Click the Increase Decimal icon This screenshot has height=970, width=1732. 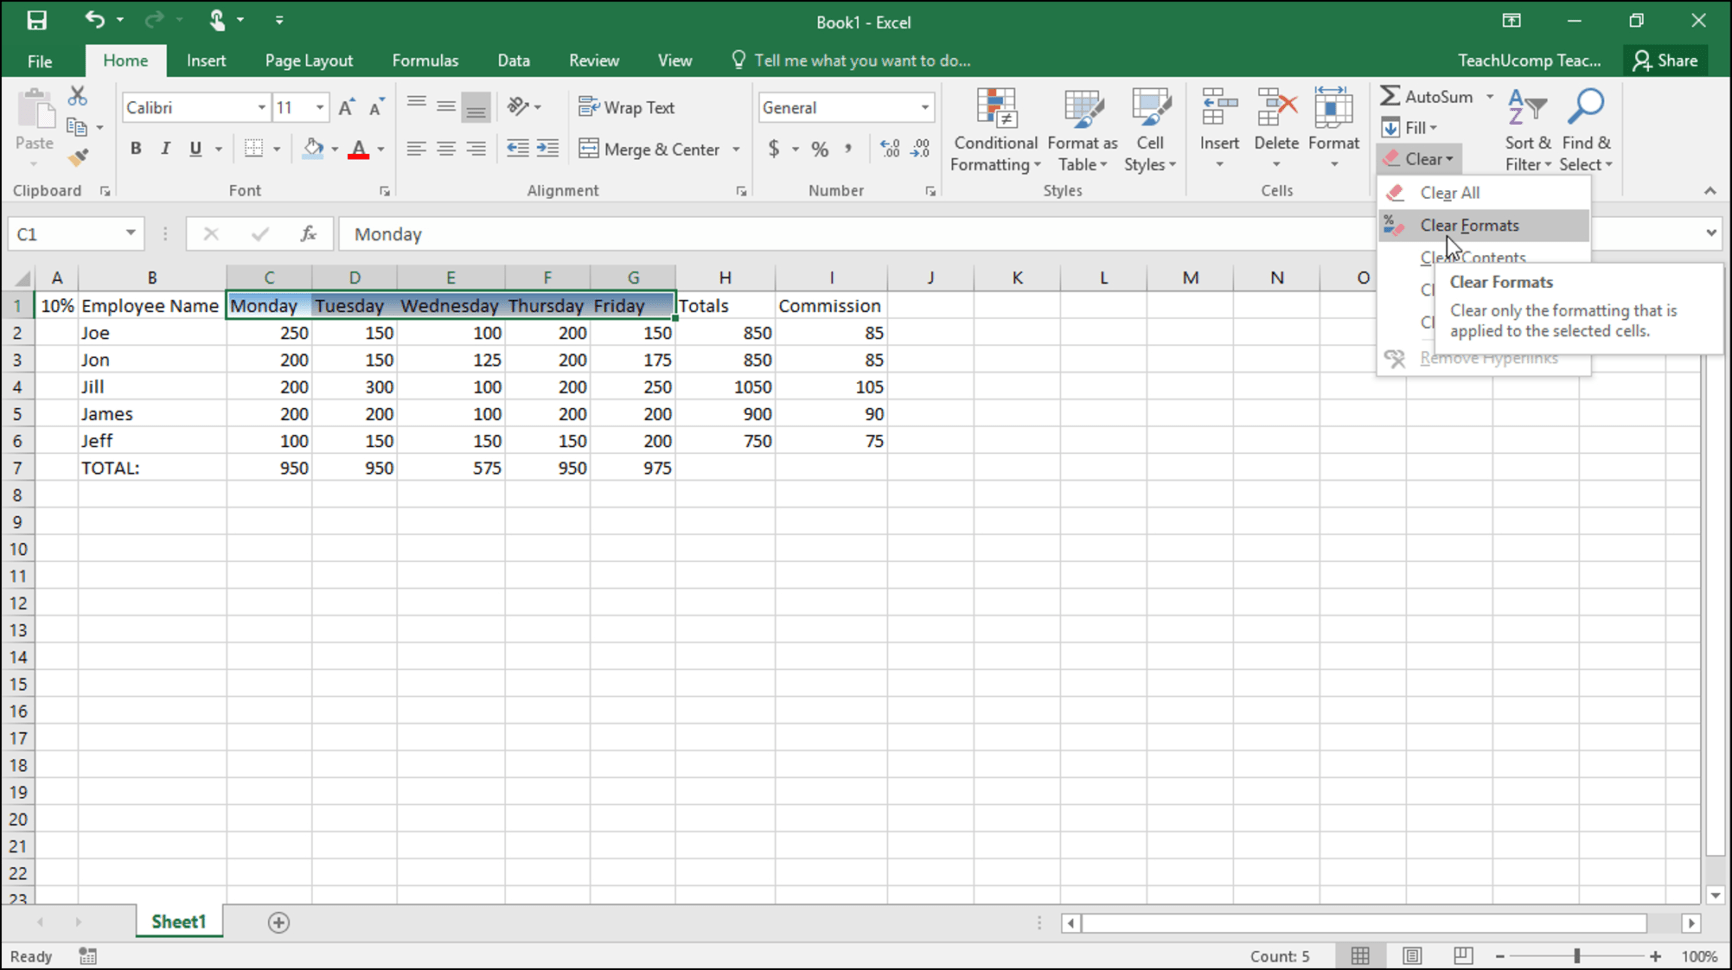(888, 148)
